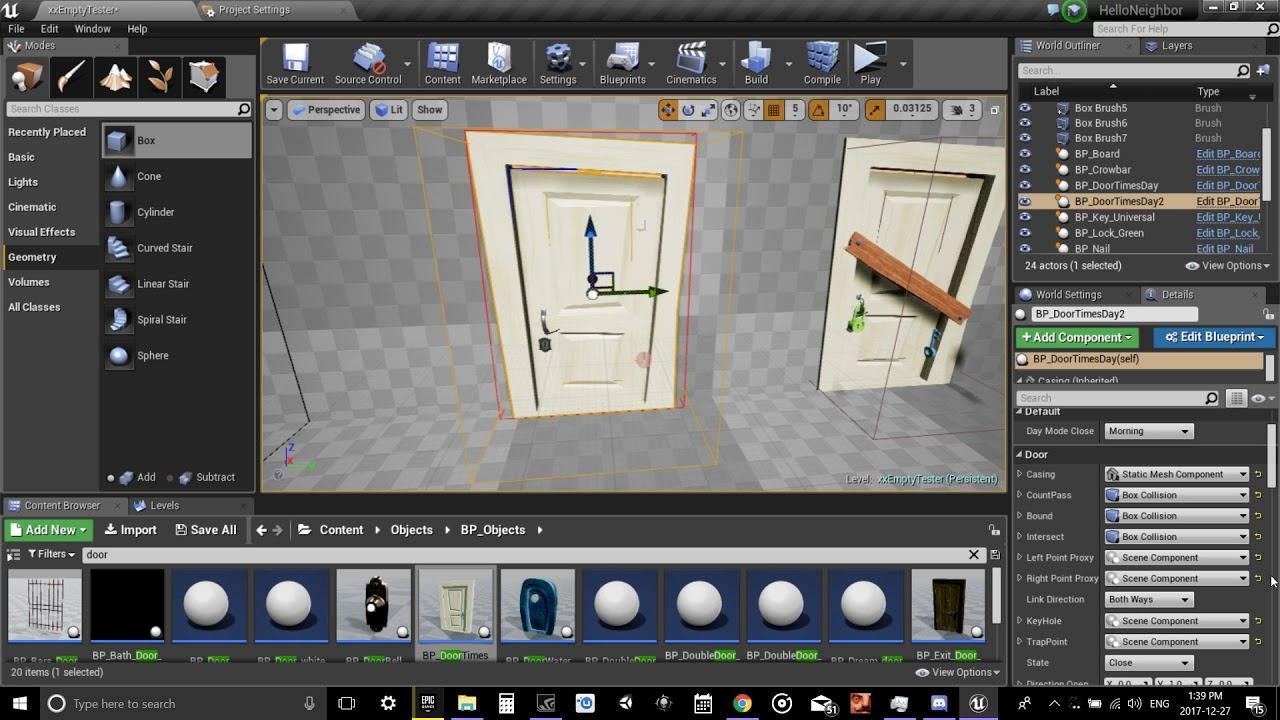Open the scale snap value 0.03125 dropdown

(x=911, y=109)
